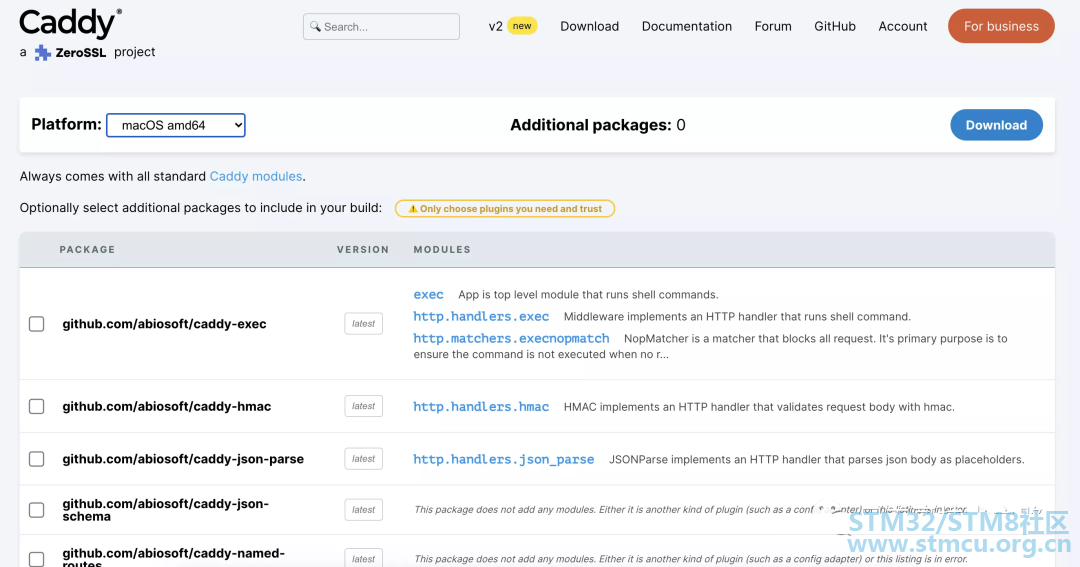The image size is (1080, 567).
Task: Open the v2 new version menu
Action: [x=512, y=26]
